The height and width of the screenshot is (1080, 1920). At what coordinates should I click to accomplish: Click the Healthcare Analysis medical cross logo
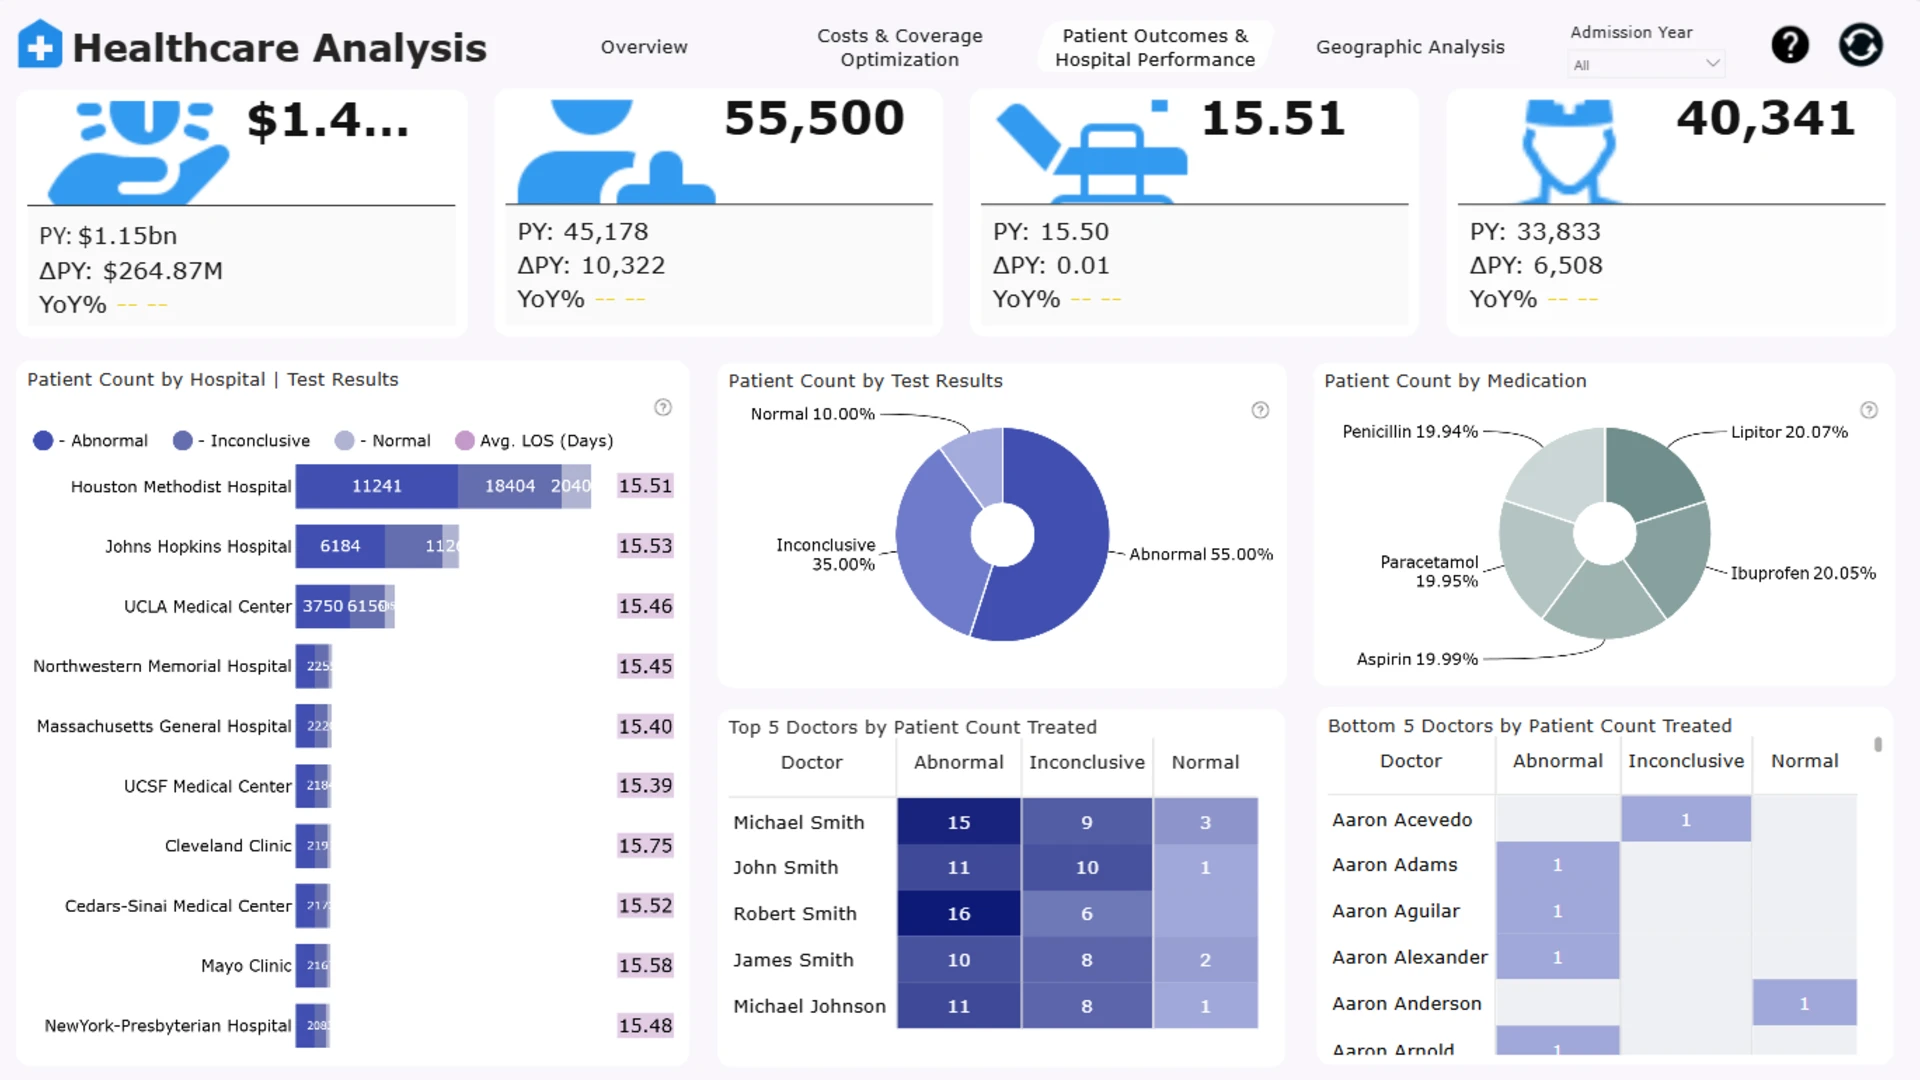(x=40, y=45)
